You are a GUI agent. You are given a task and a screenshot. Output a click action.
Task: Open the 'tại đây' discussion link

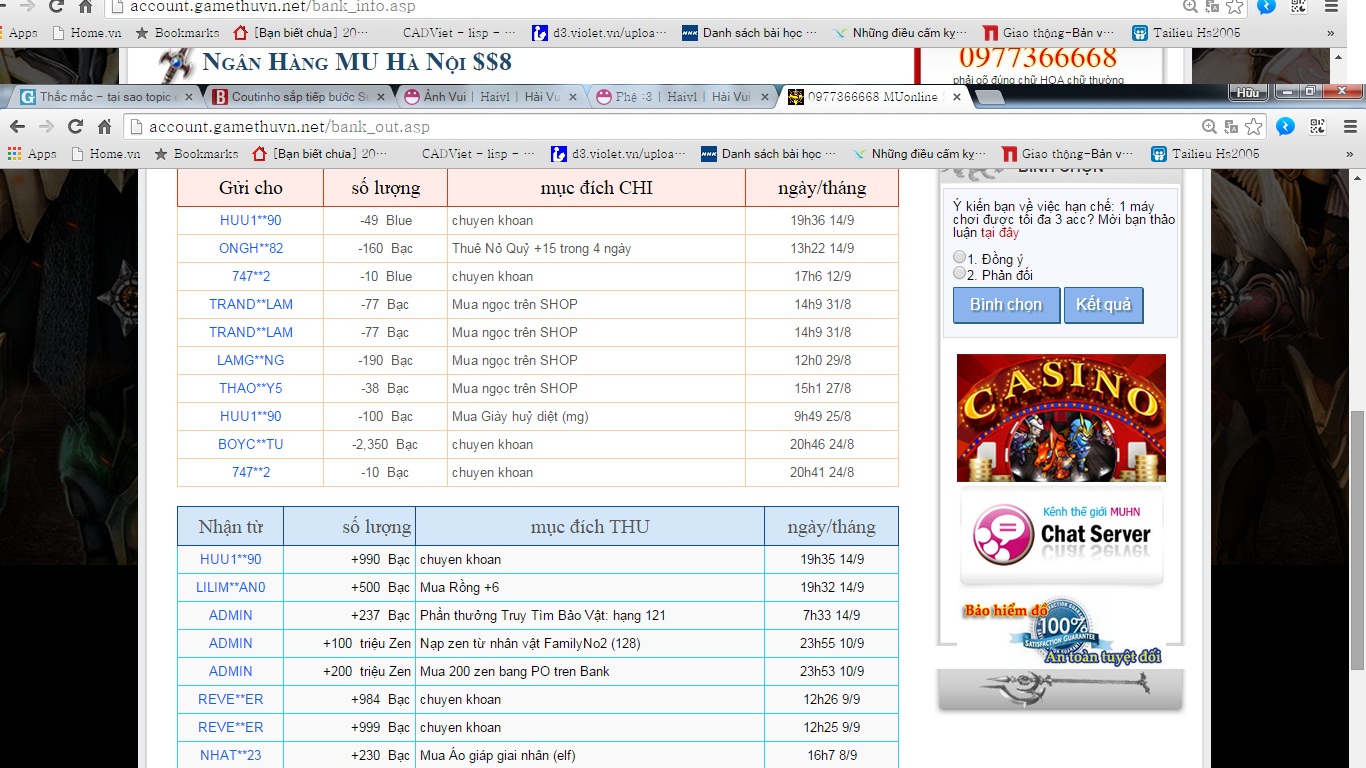(x=1000, y=233)
